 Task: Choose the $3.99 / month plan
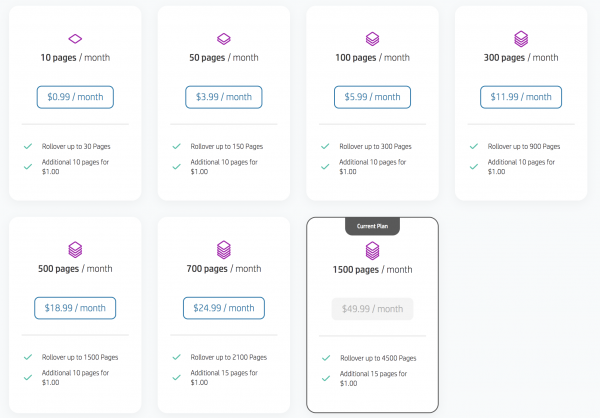(x=223, y=98)
